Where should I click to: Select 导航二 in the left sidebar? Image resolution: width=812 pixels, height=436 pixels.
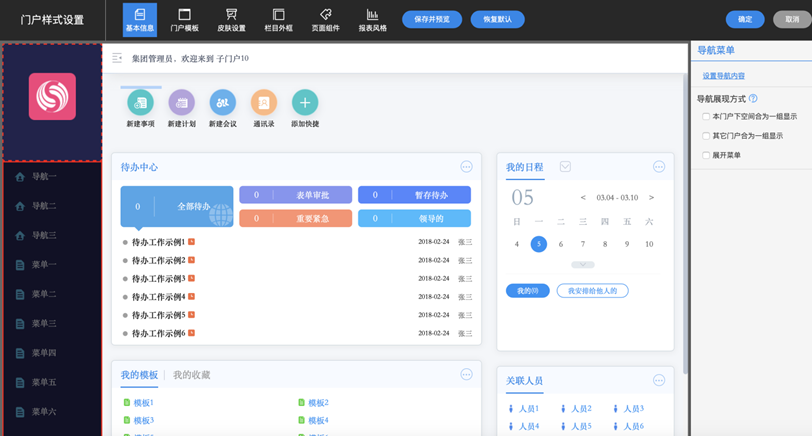tap(44, 206)
